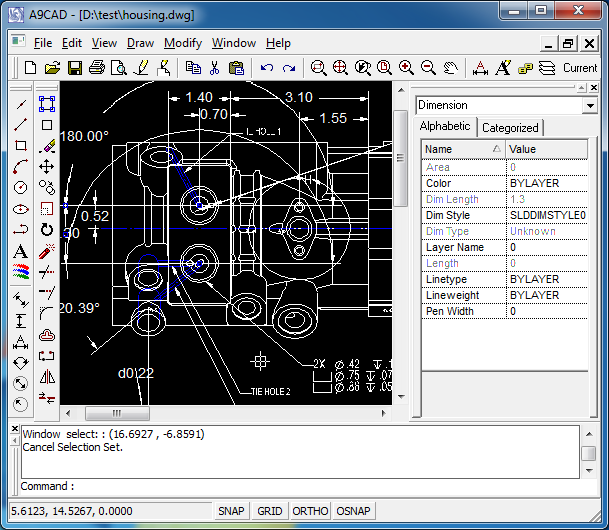Print the current drawing
Viewport: 609px width, 530px height.
point(97,68)
